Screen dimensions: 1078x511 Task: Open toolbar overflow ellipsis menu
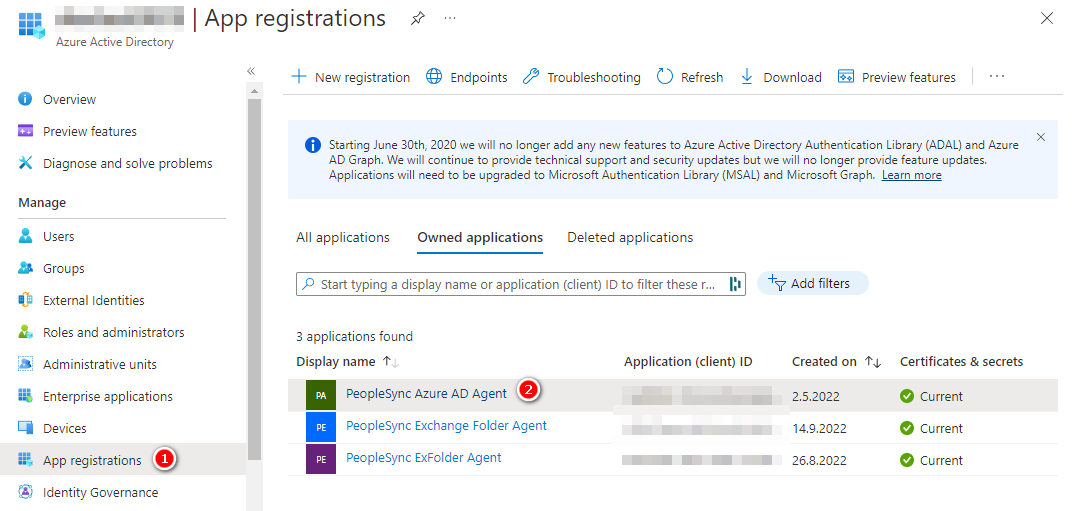[x=997, y=76]
